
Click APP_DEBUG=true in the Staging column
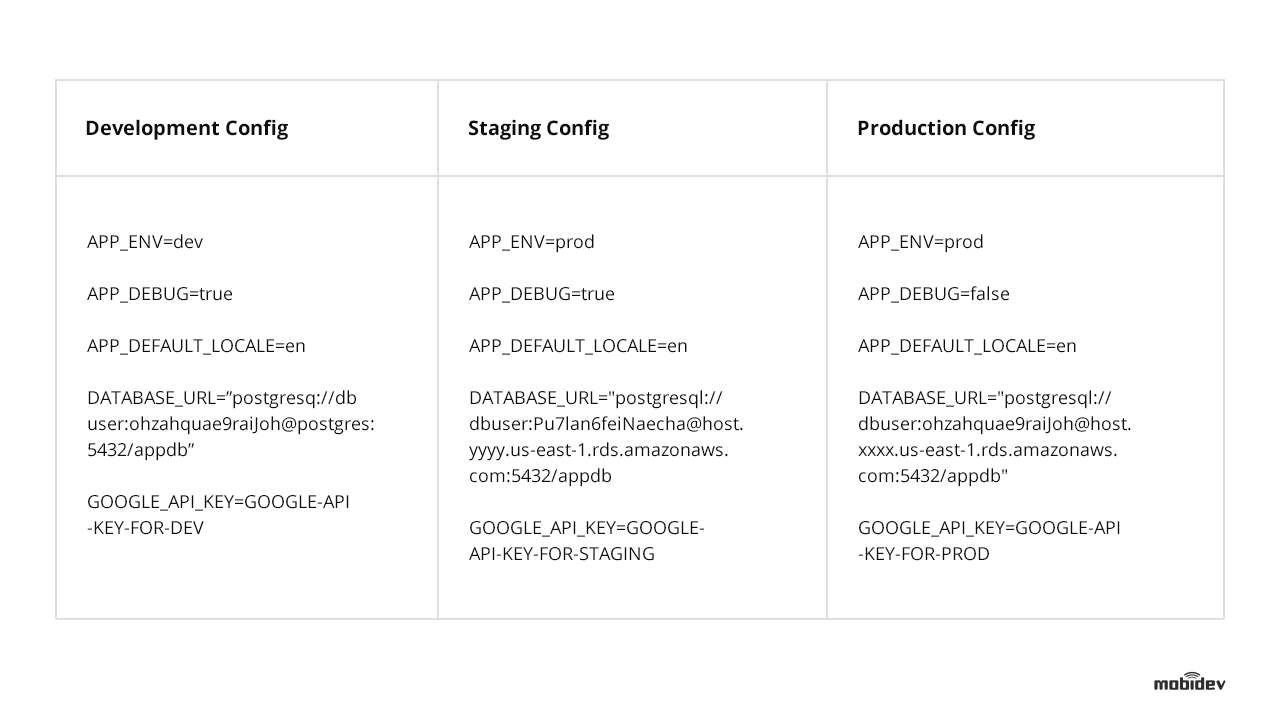pos(541,294)
